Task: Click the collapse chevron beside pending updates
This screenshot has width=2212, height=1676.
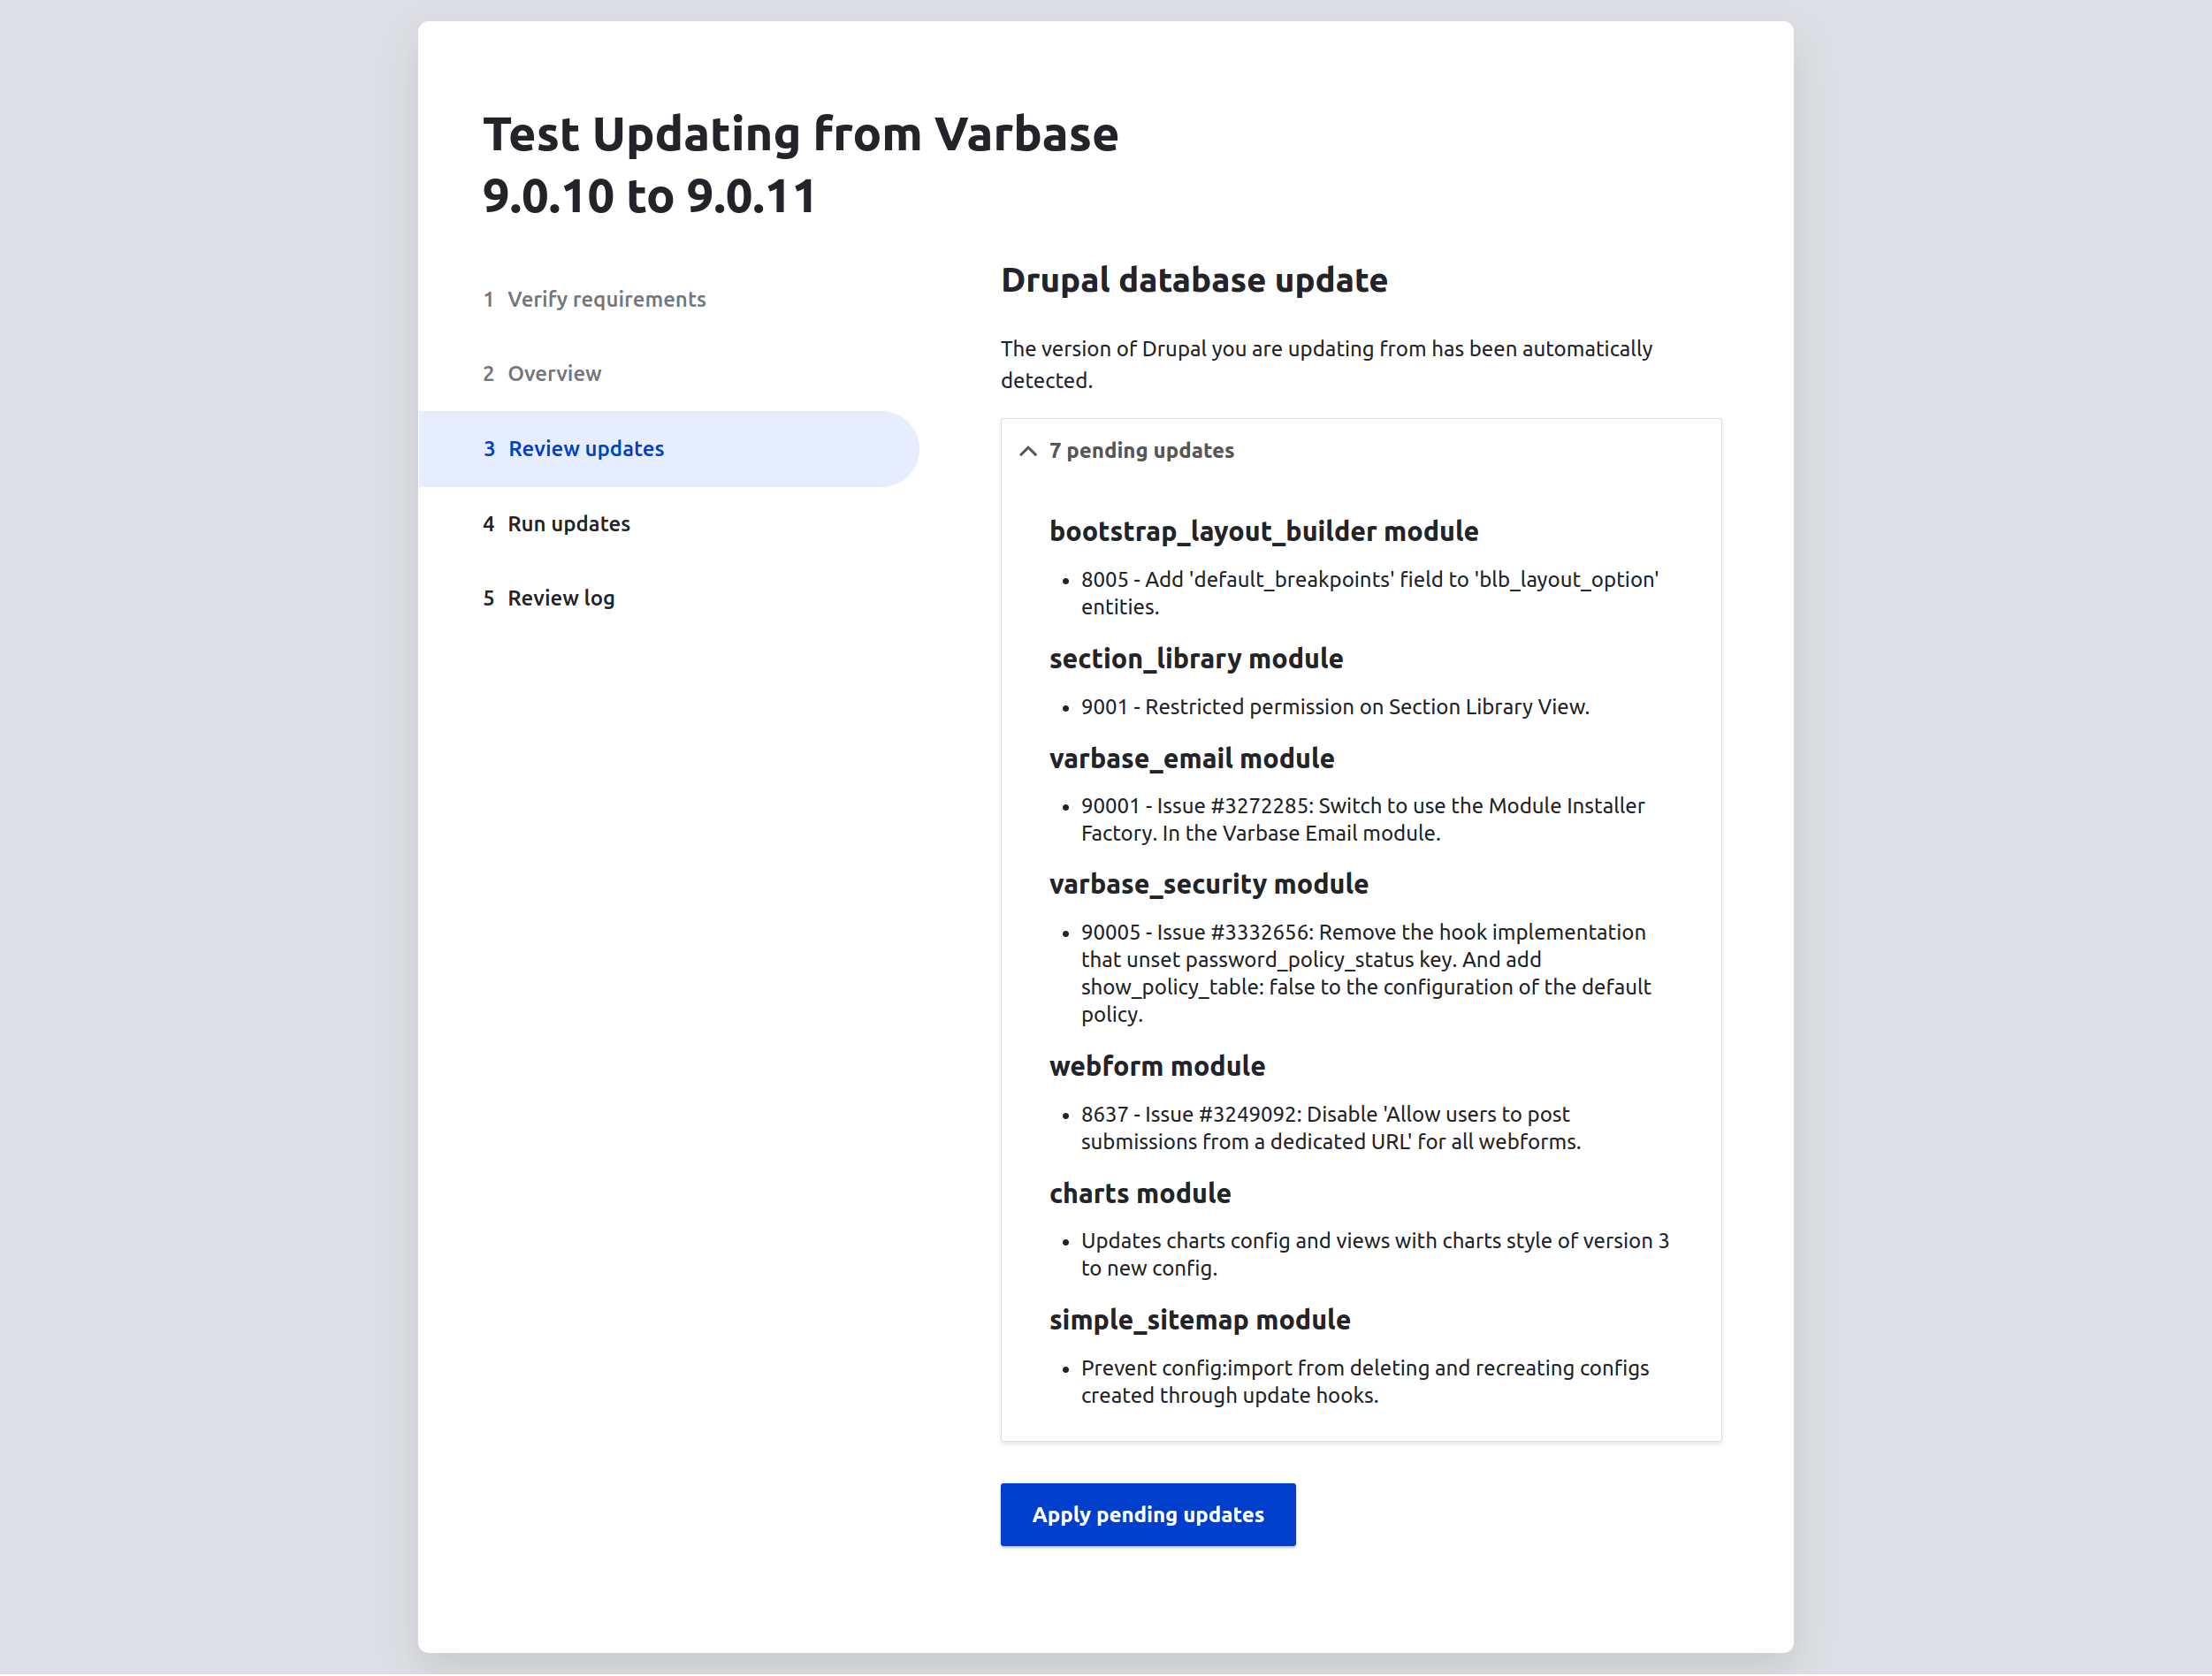Action: point(1027,451)
